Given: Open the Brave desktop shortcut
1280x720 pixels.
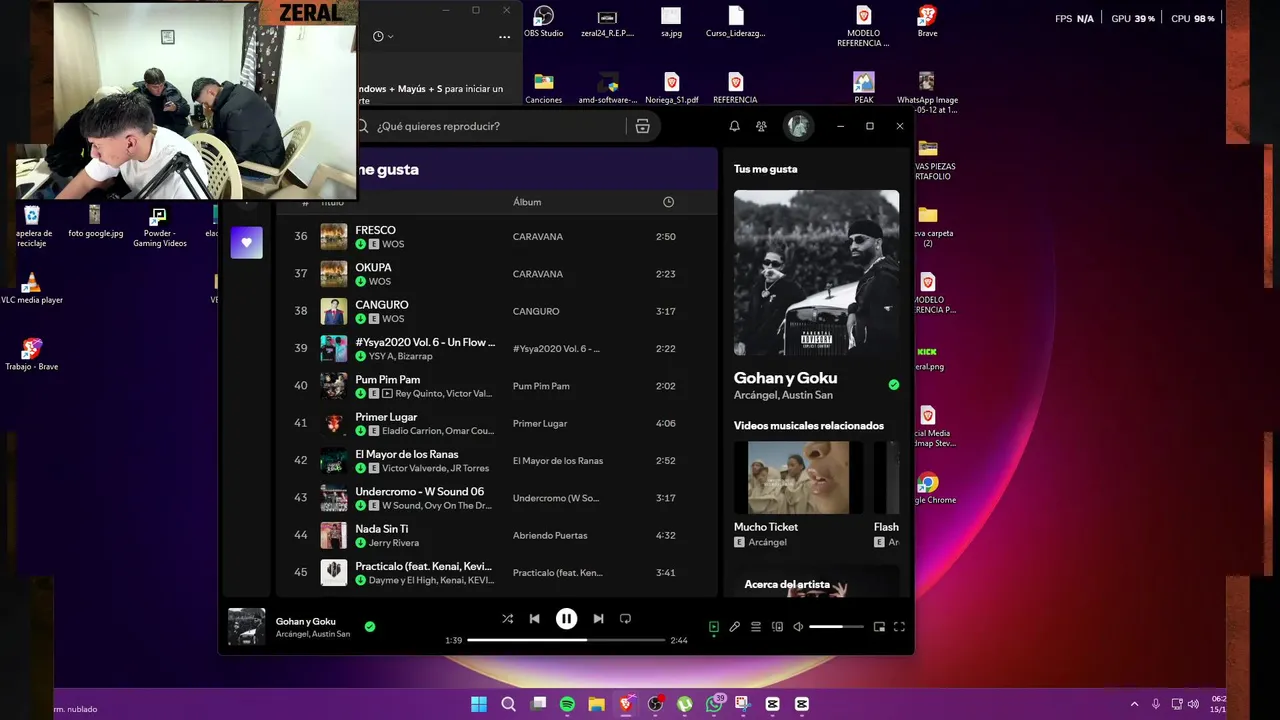Looking at the screenshot, I should (927, 21).
